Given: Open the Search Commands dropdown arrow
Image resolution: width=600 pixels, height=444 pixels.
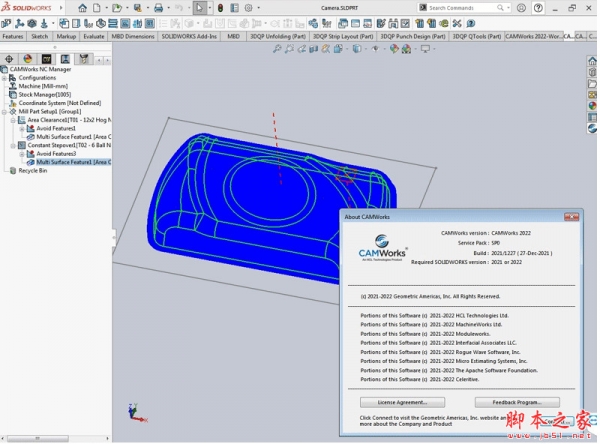Looking at the screenshot, I should click(x=508, y=8).
